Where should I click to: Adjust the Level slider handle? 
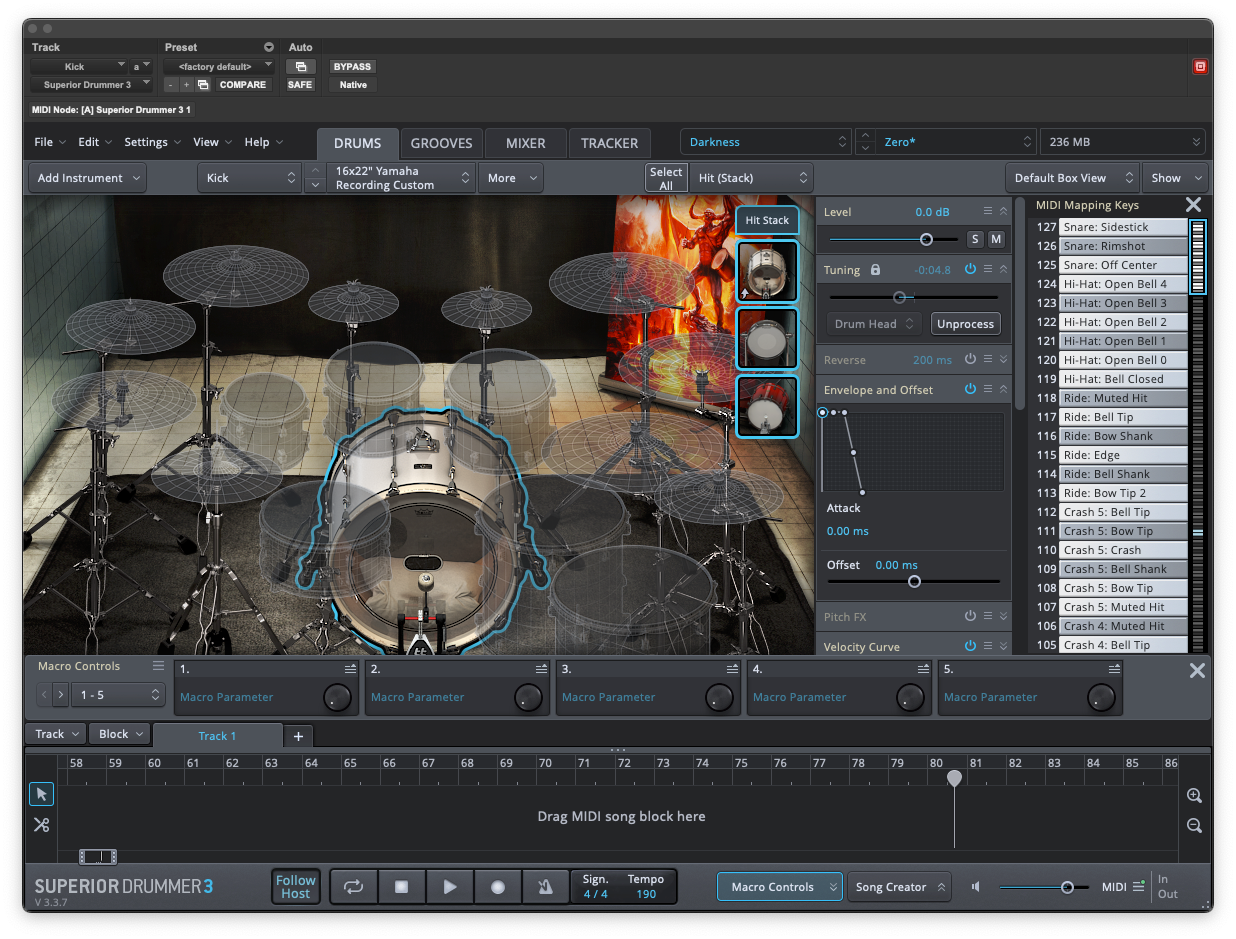(926, 239)
